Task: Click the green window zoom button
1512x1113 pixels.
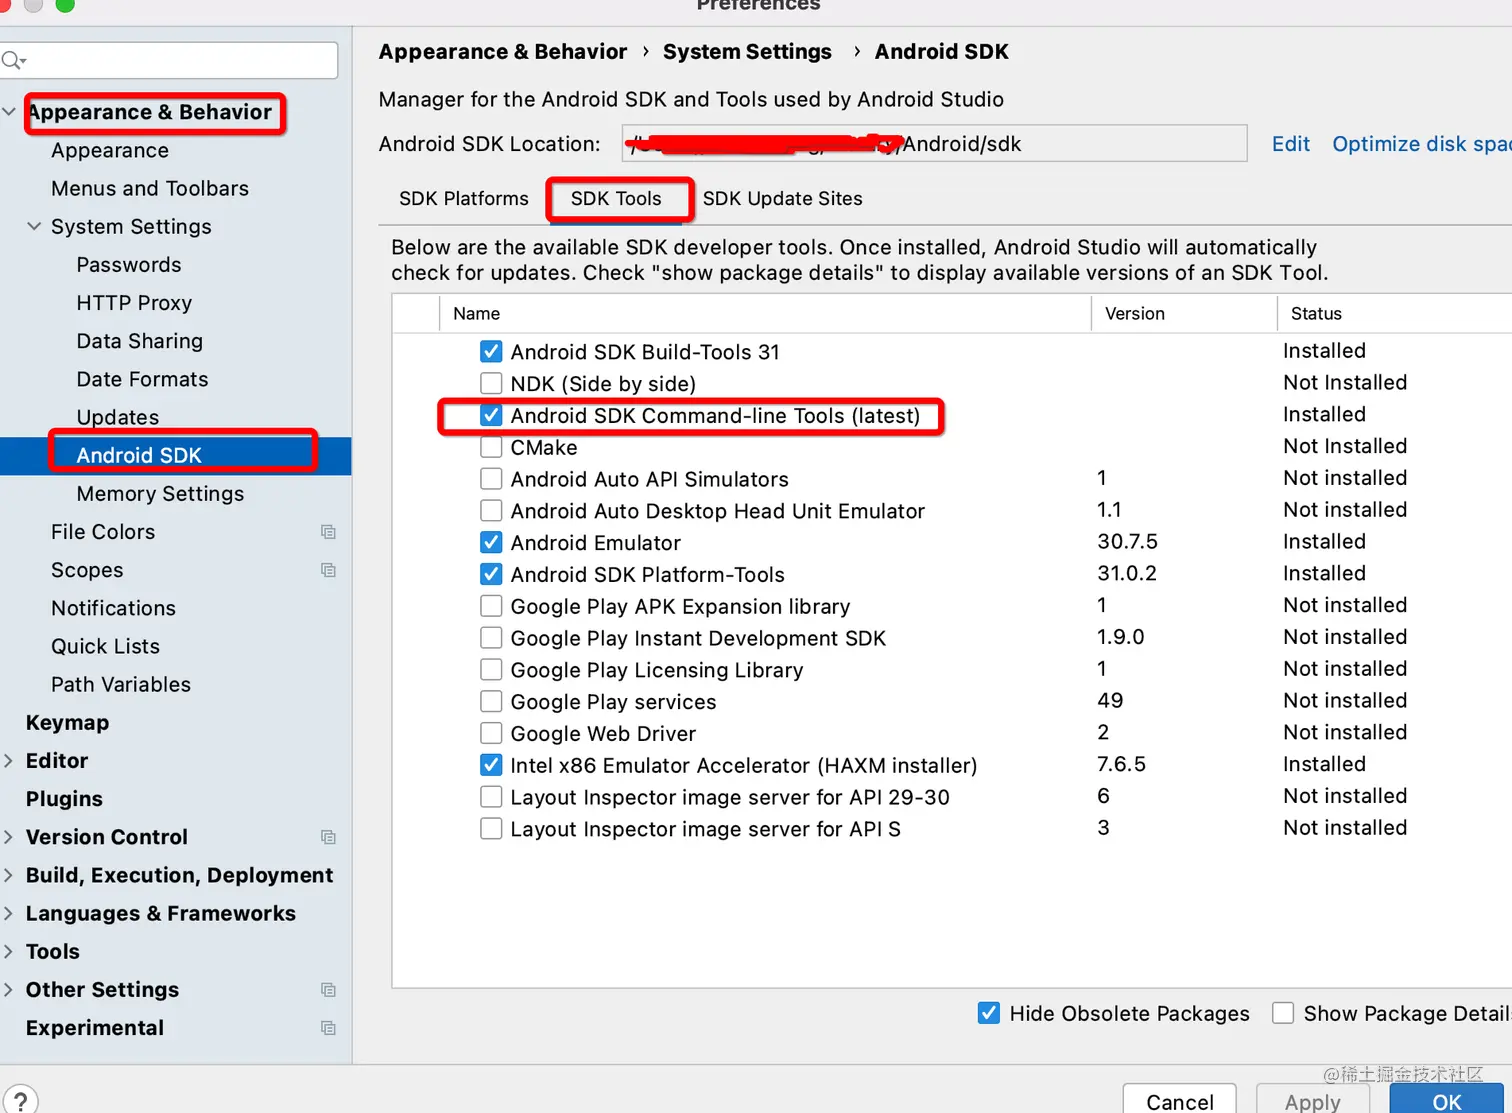Action: click(65, 4)
